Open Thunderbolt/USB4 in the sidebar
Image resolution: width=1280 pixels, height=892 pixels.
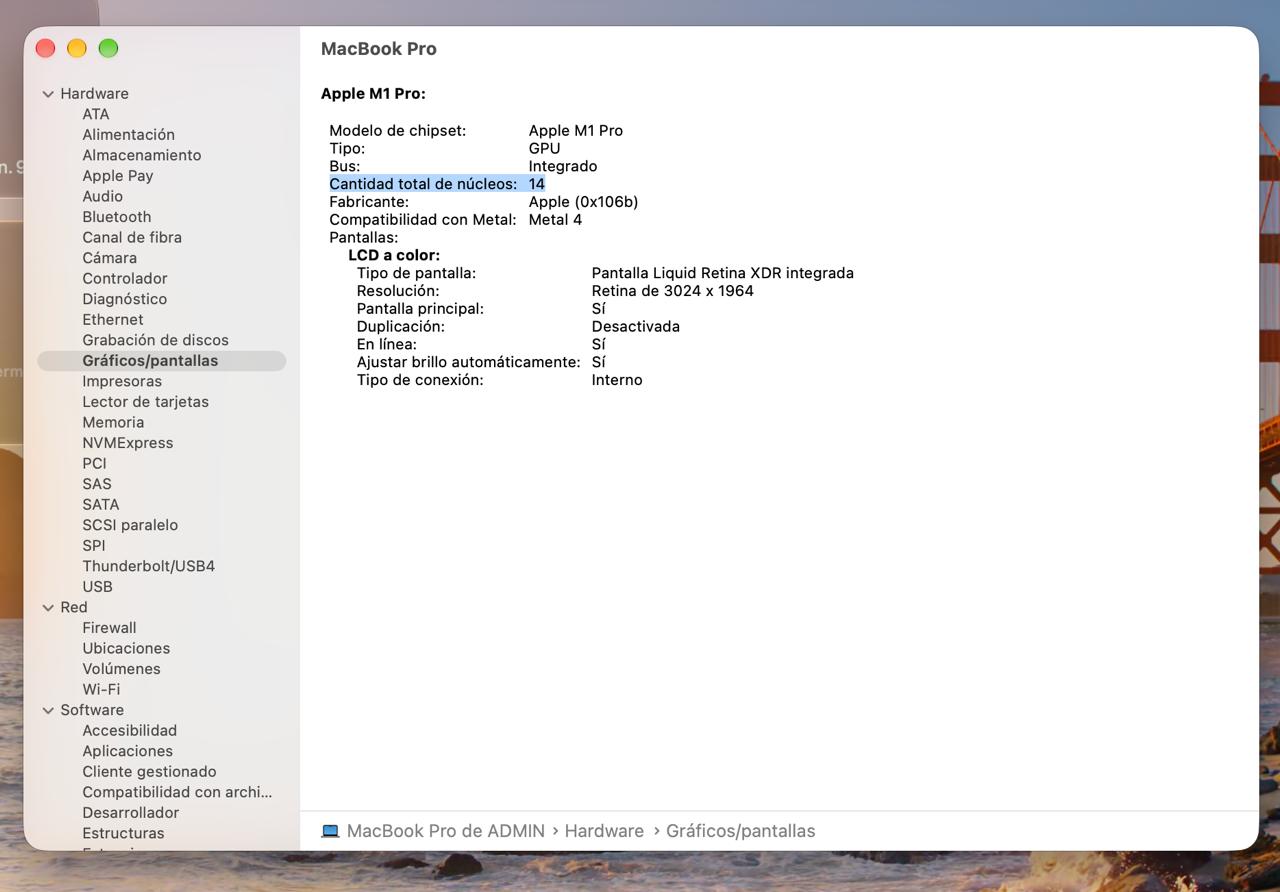pyautogui.click(x=148, y=566)
